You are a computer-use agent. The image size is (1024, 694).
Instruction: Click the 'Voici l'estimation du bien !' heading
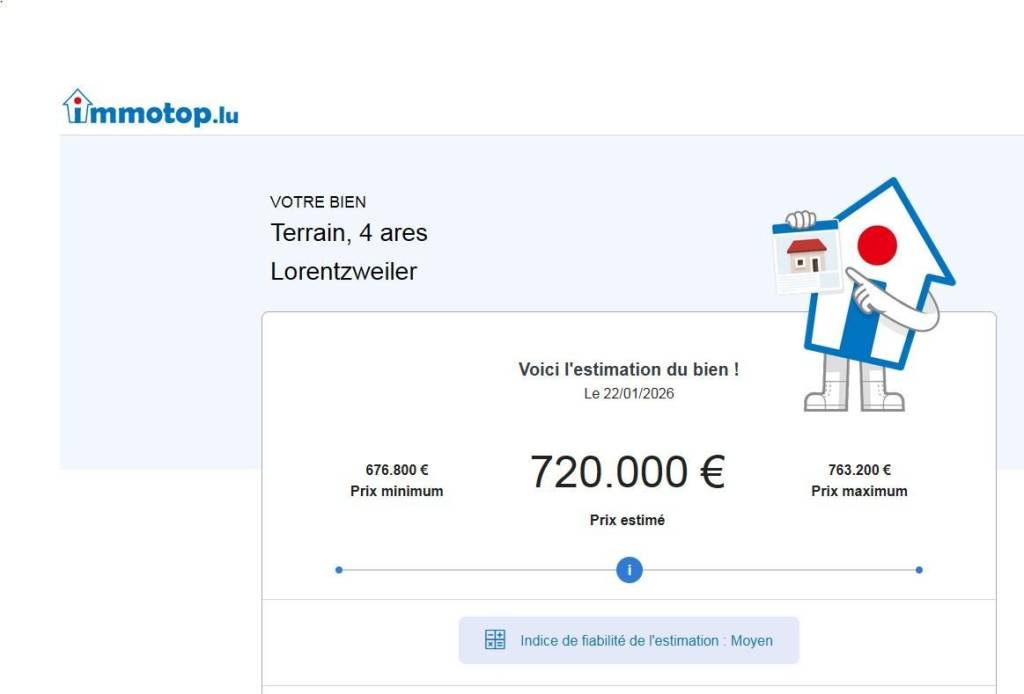629,369
